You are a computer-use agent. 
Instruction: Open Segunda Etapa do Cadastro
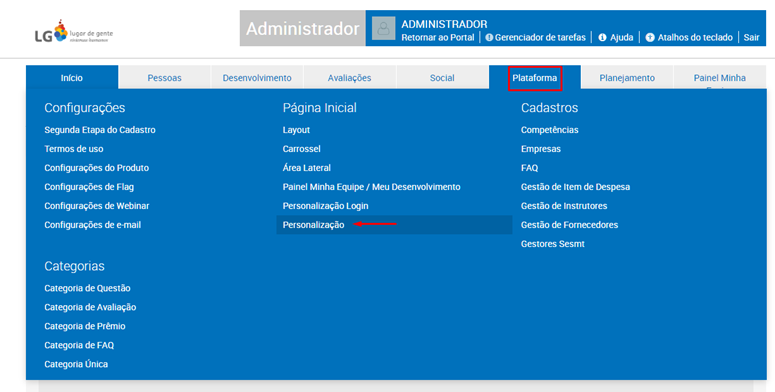coord(100,130)
